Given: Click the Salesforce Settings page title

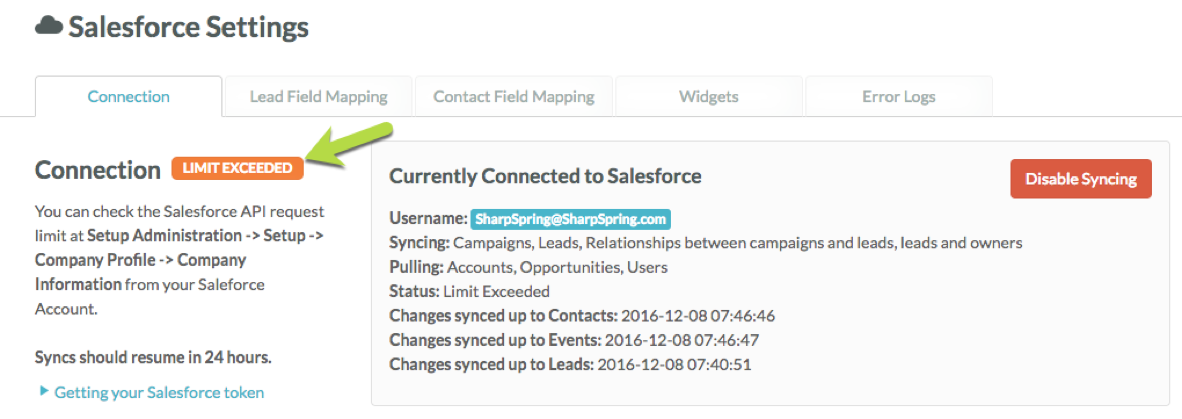Looking at the screenshot, I should click(188, 27).
